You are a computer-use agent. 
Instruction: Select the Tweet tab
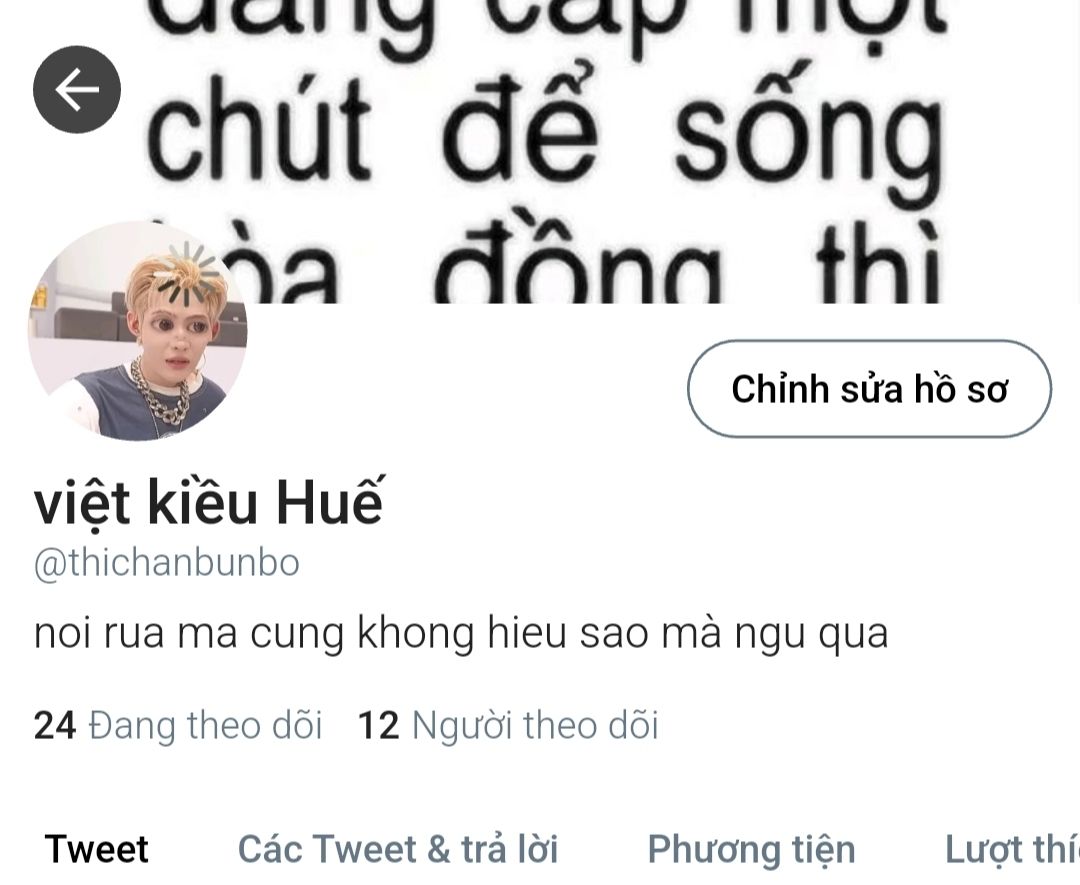click(x=96, y=848)
